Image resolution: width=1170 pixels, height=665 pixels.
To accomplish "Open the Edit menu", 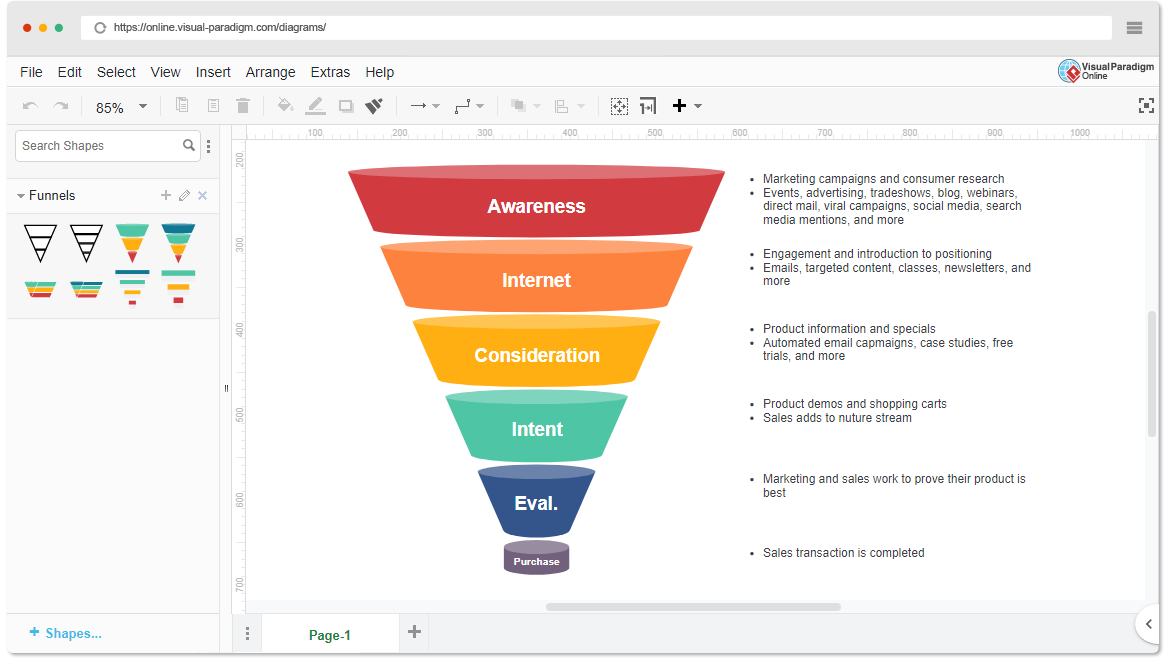I will [x=69, y=72].
